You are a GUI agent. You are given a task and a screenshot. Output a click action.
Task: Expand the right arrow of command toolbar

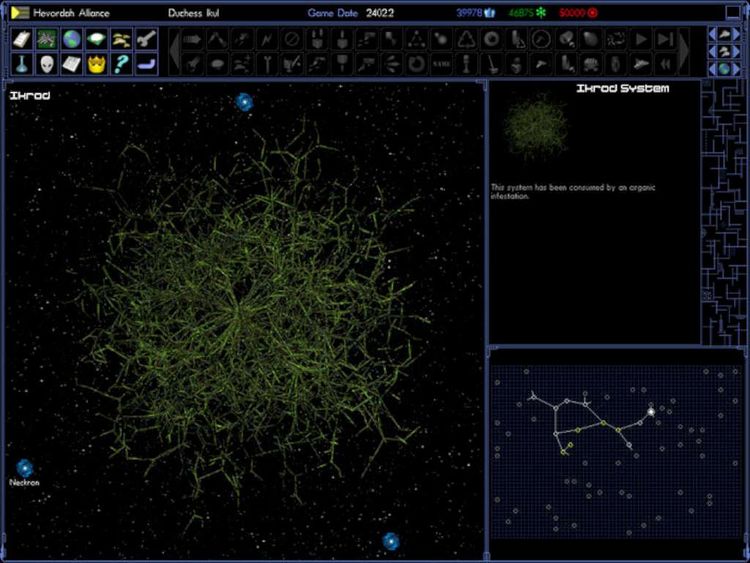tap(685, 52)
